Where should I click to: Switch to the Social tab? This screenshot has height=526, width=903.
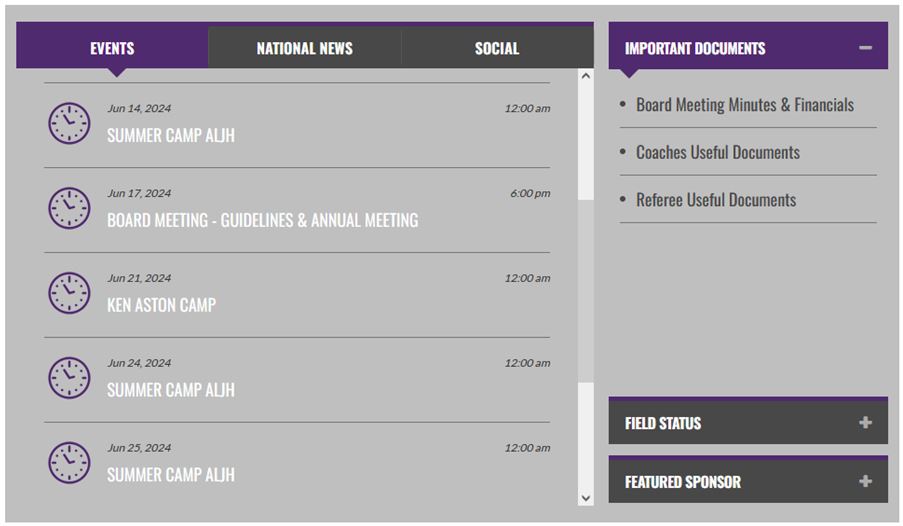(x=496, y=48)
